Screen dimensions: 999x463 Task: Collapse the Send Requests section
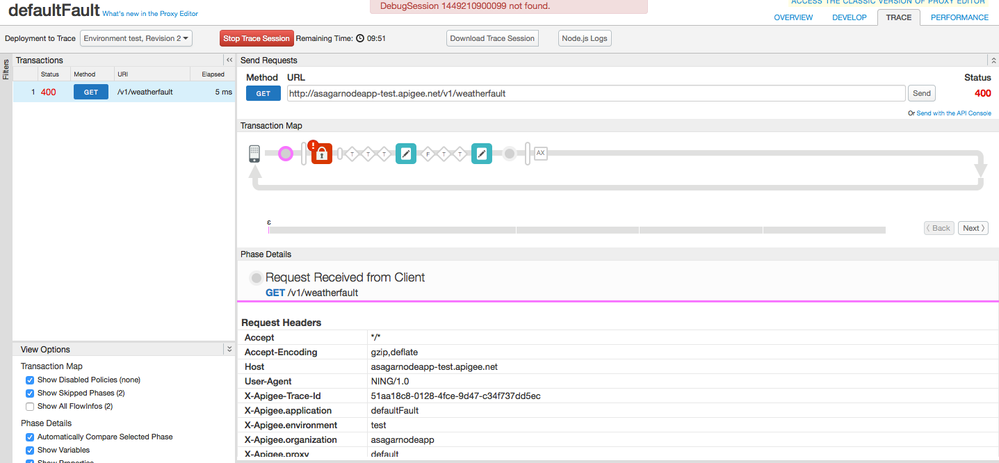click(x=993, y=60)
